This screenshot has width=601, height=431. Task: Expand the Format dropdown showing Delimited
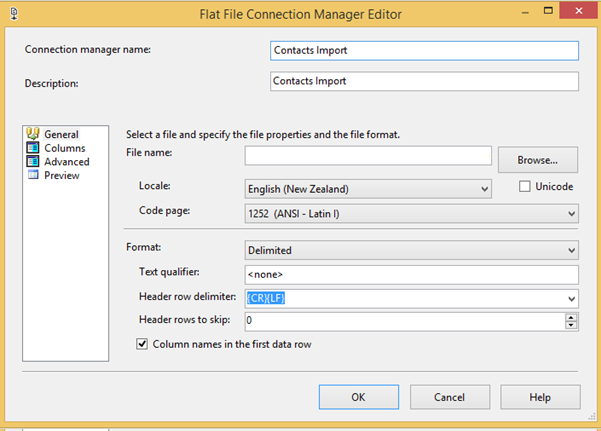[571, 250]
